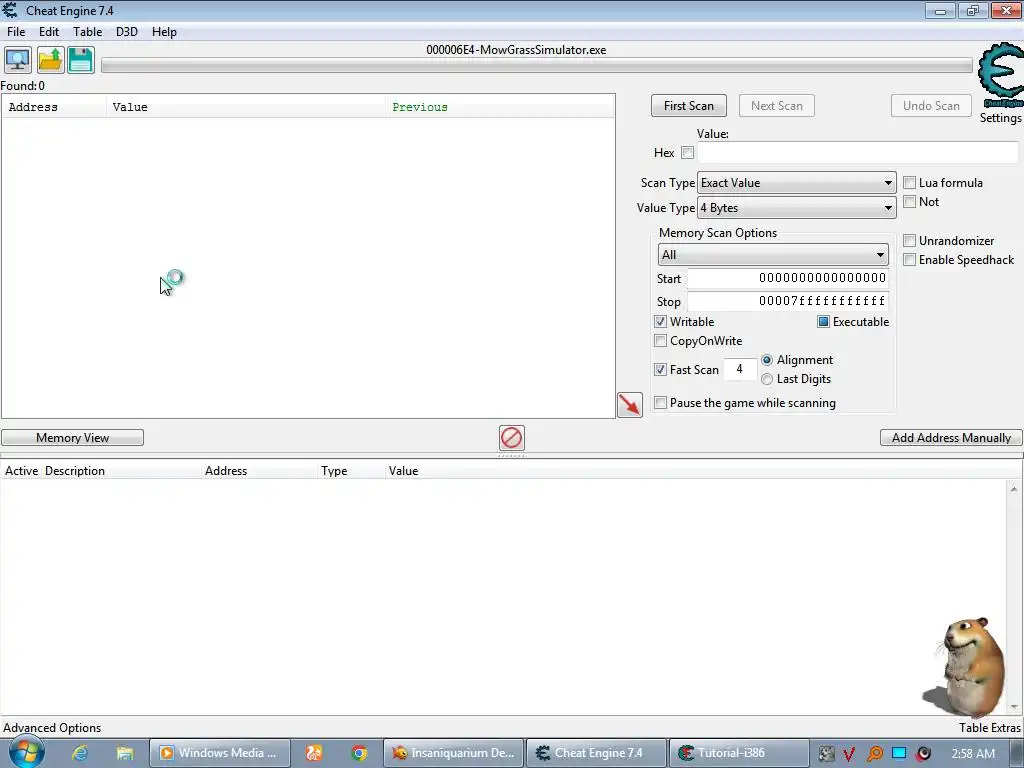This screenshot has width=1024, height=768.
Task: Select the Last Digits radio button
Action: (x=767, y=379)
